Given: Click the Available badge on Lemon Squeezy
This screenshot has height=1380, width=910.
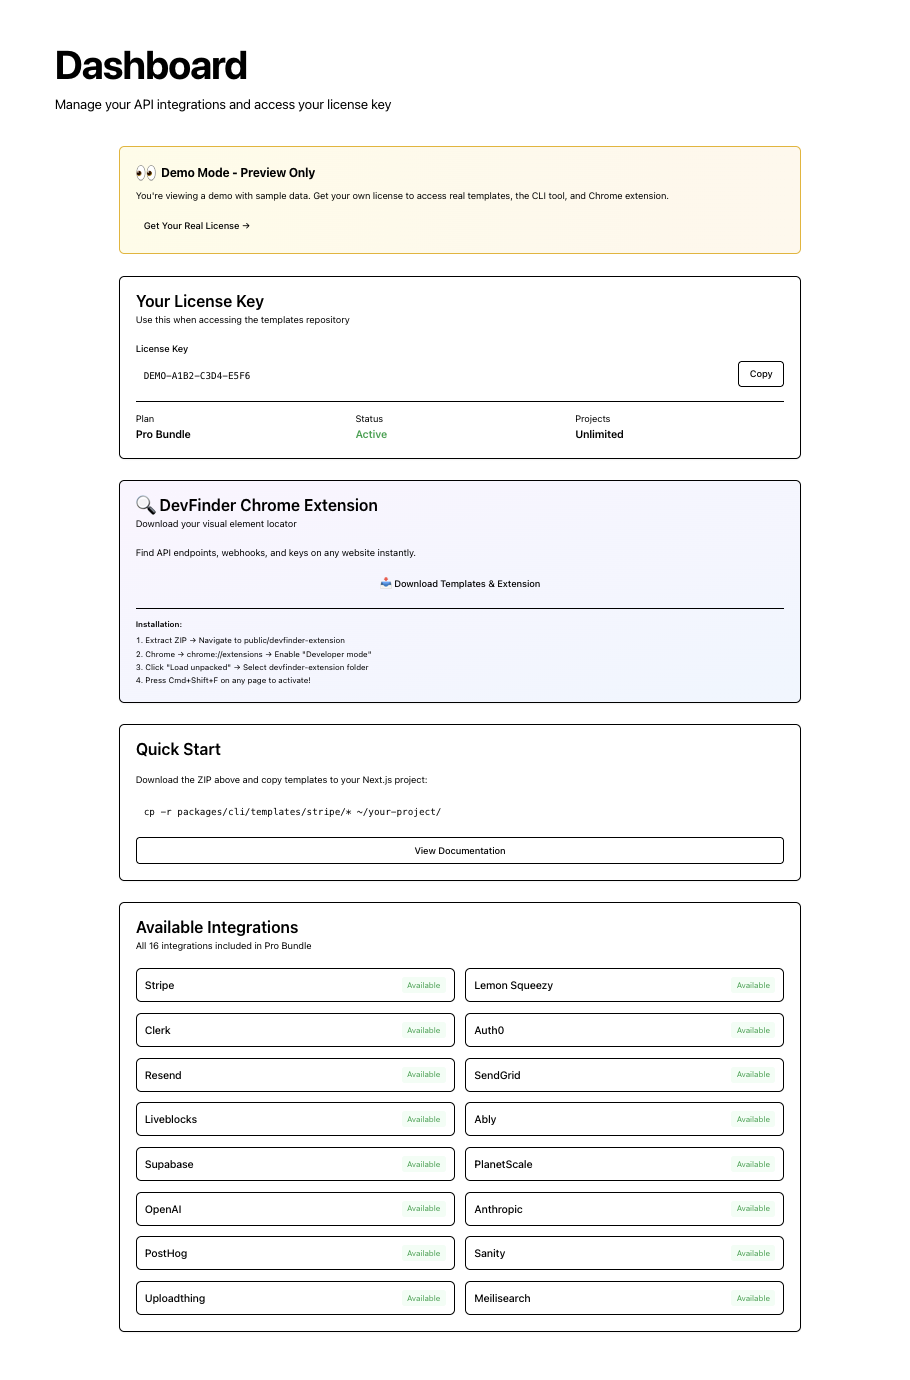Looking at the screenshot, I should click(753, 985).
